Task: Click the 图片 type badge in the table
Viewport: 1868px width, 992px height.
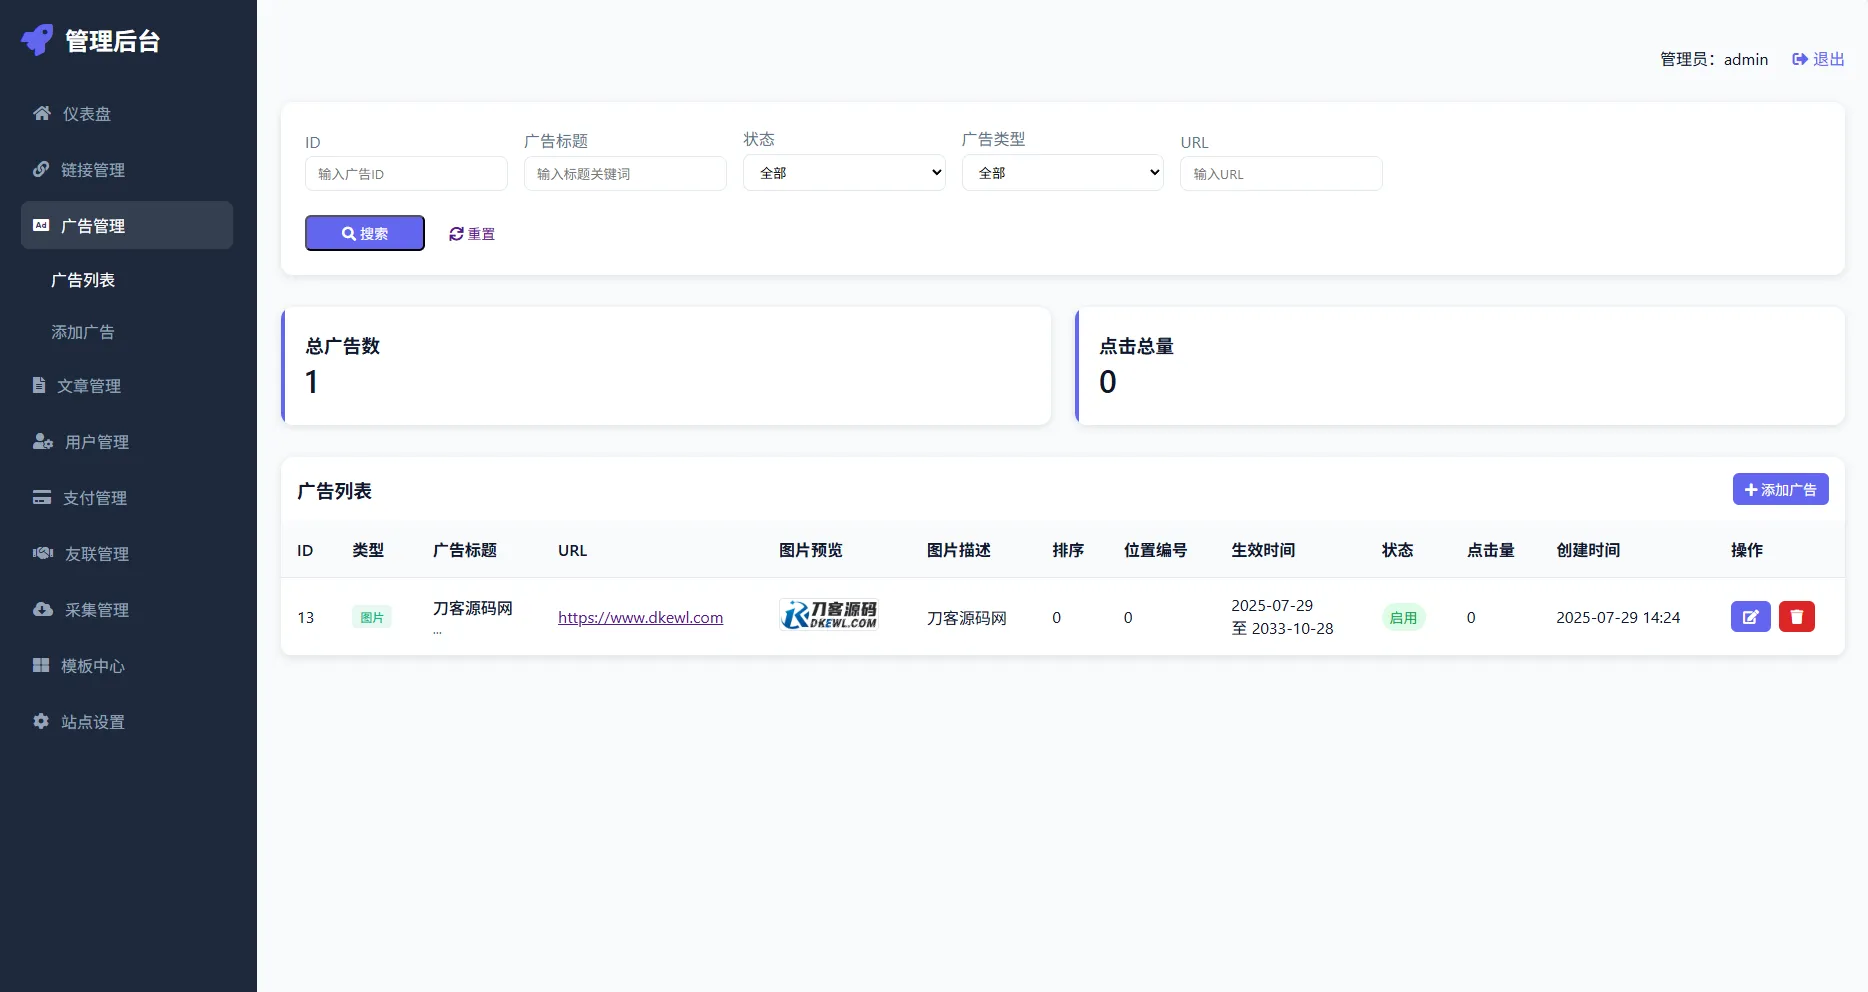Action: click(x=371, y=617)
